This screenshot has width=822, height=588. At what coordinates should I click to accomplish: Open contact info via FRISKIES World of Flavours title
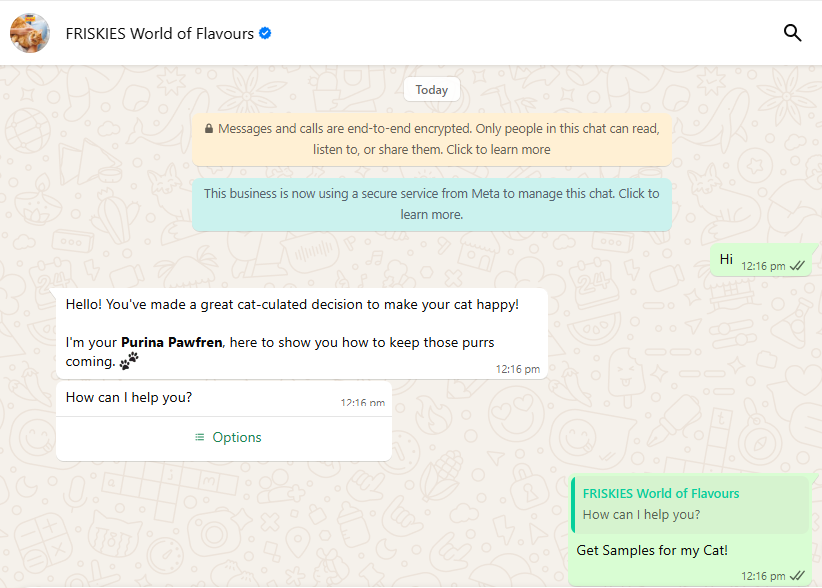(x=159, y=33)
